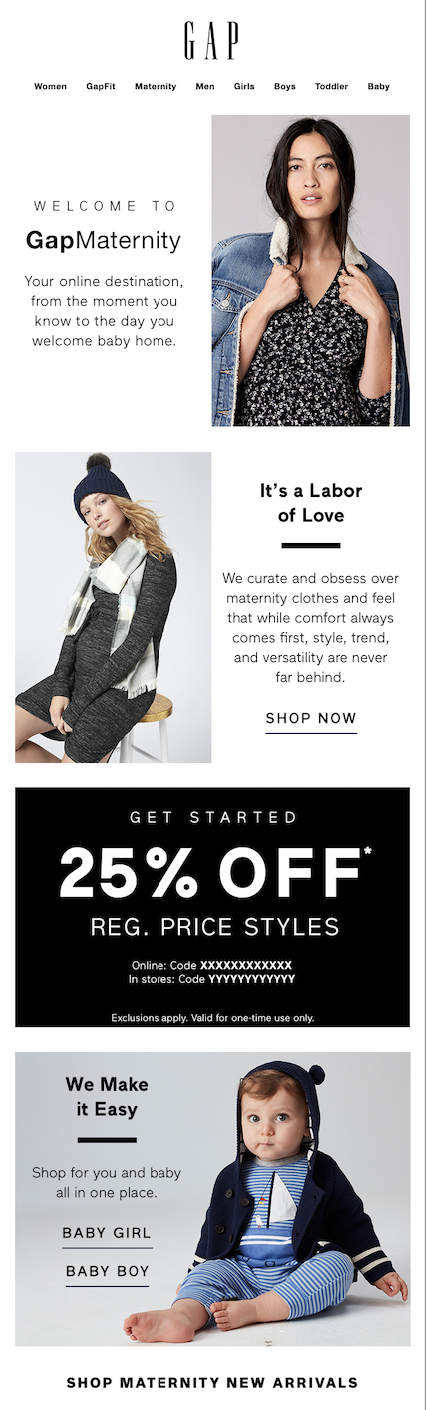Click SHOP NOW link
Image resolution: width=426 pixels, height=1410 pixels.
311,719
